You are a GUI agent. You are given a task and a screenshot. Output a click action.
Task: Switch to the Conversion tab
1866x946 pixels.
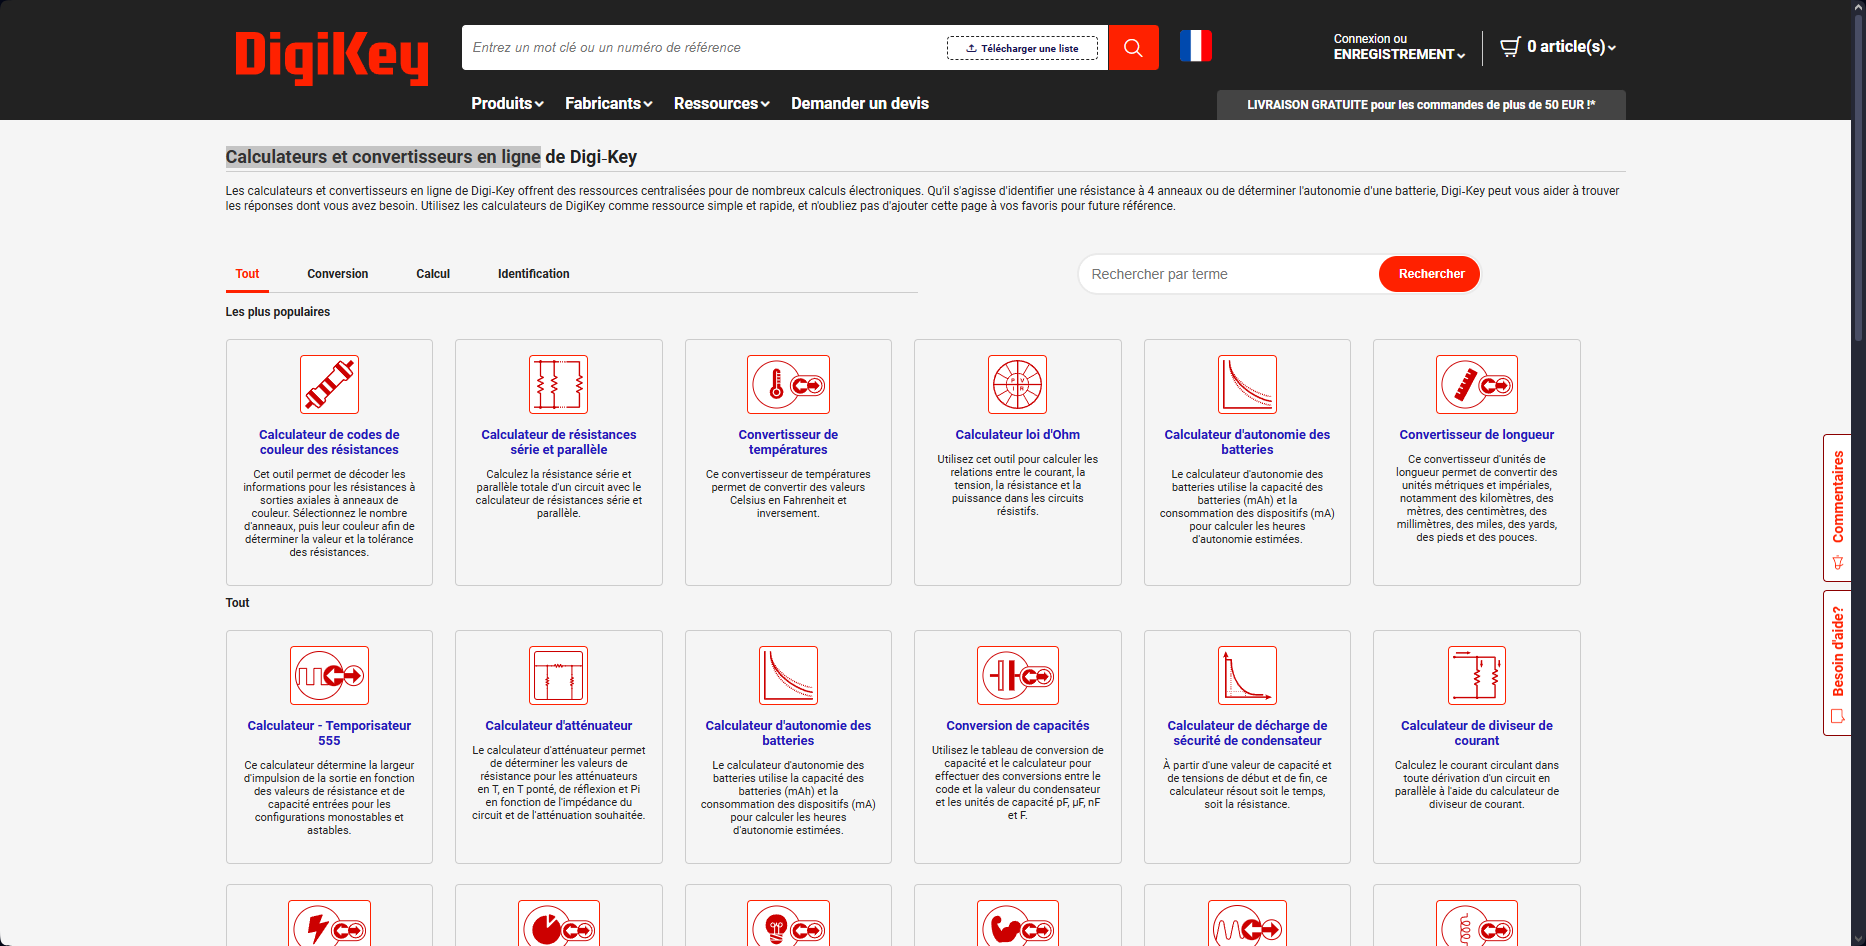337,273
